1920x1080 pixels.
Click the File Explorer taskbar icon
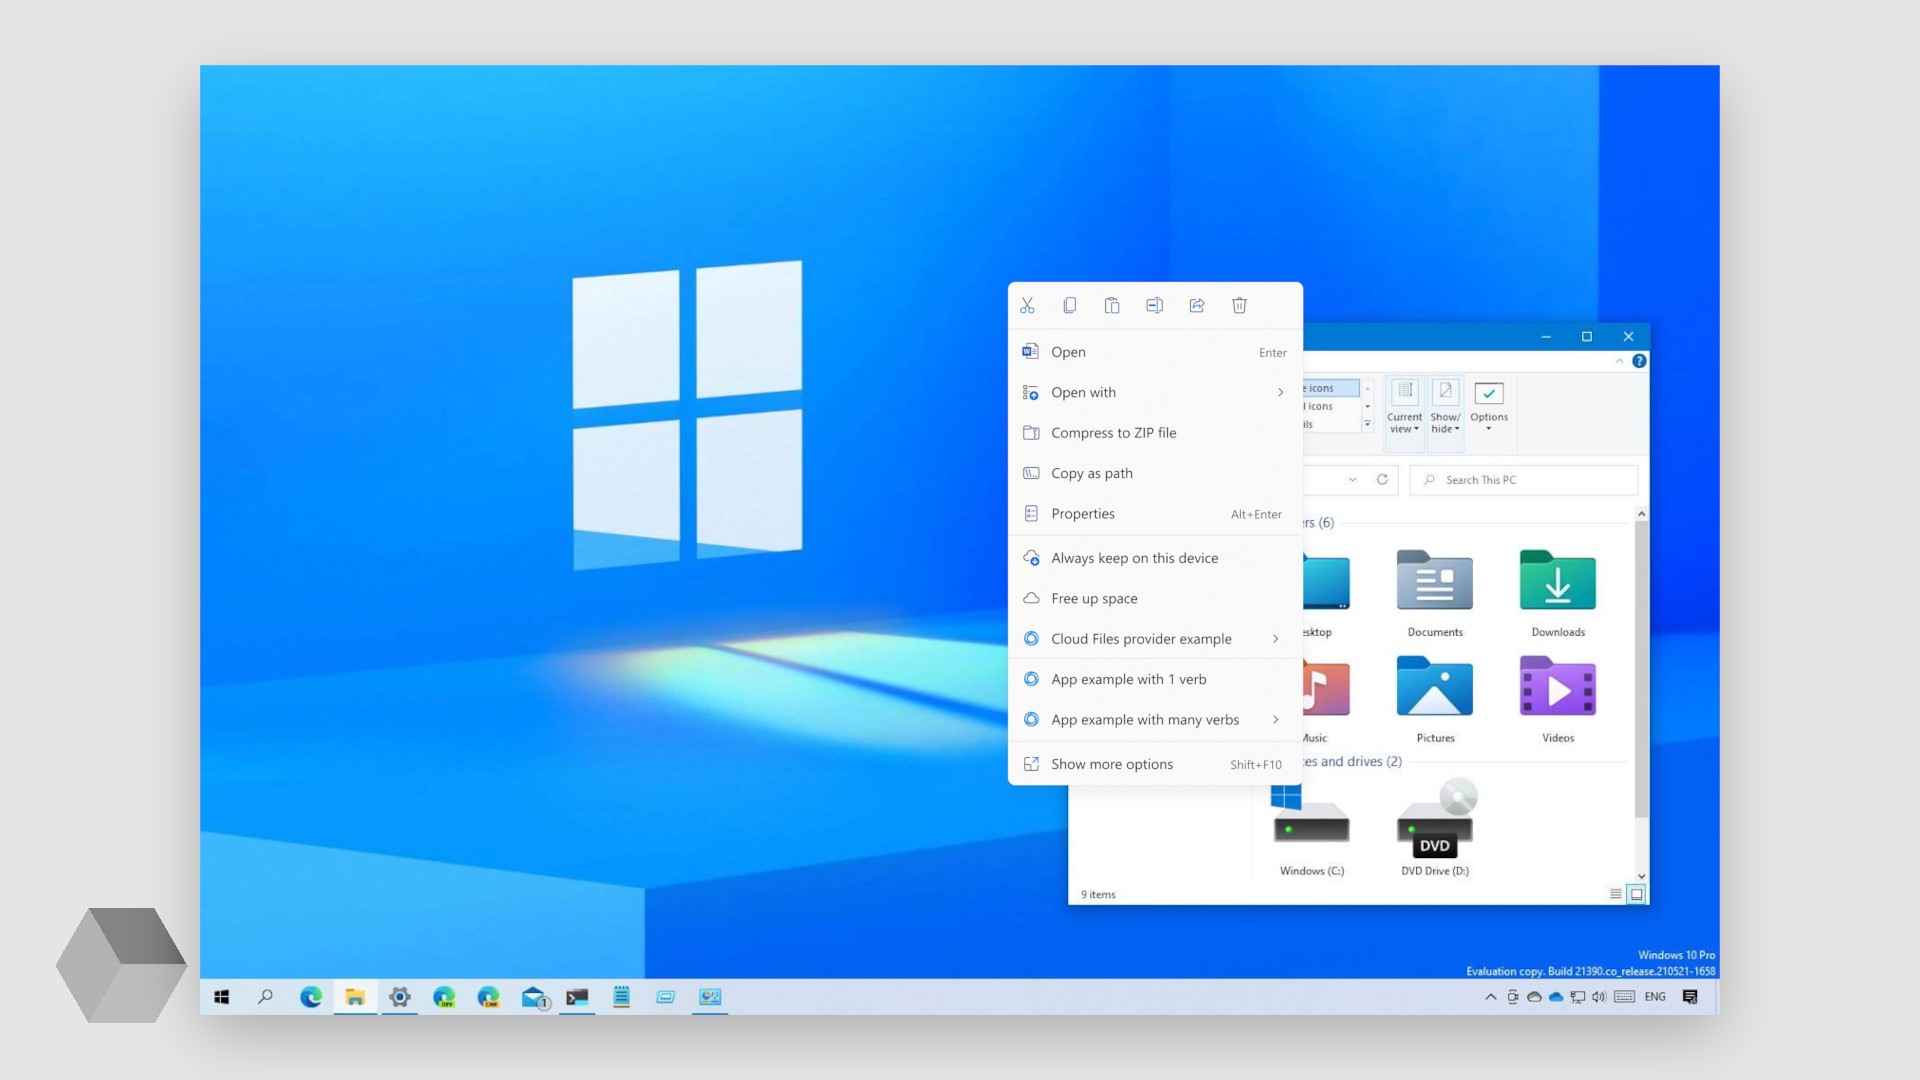click(355, 997)
